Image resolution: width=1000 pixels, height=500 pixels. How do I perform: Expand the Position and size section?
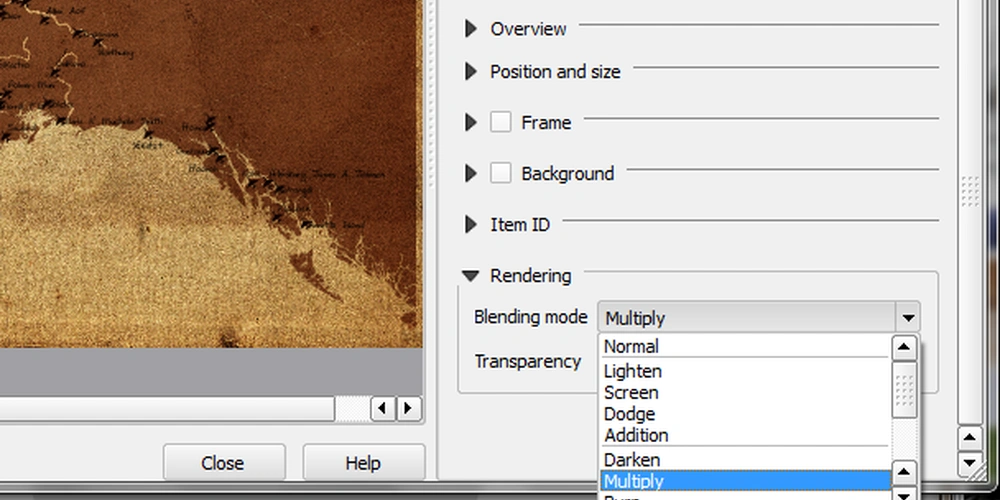471,71
